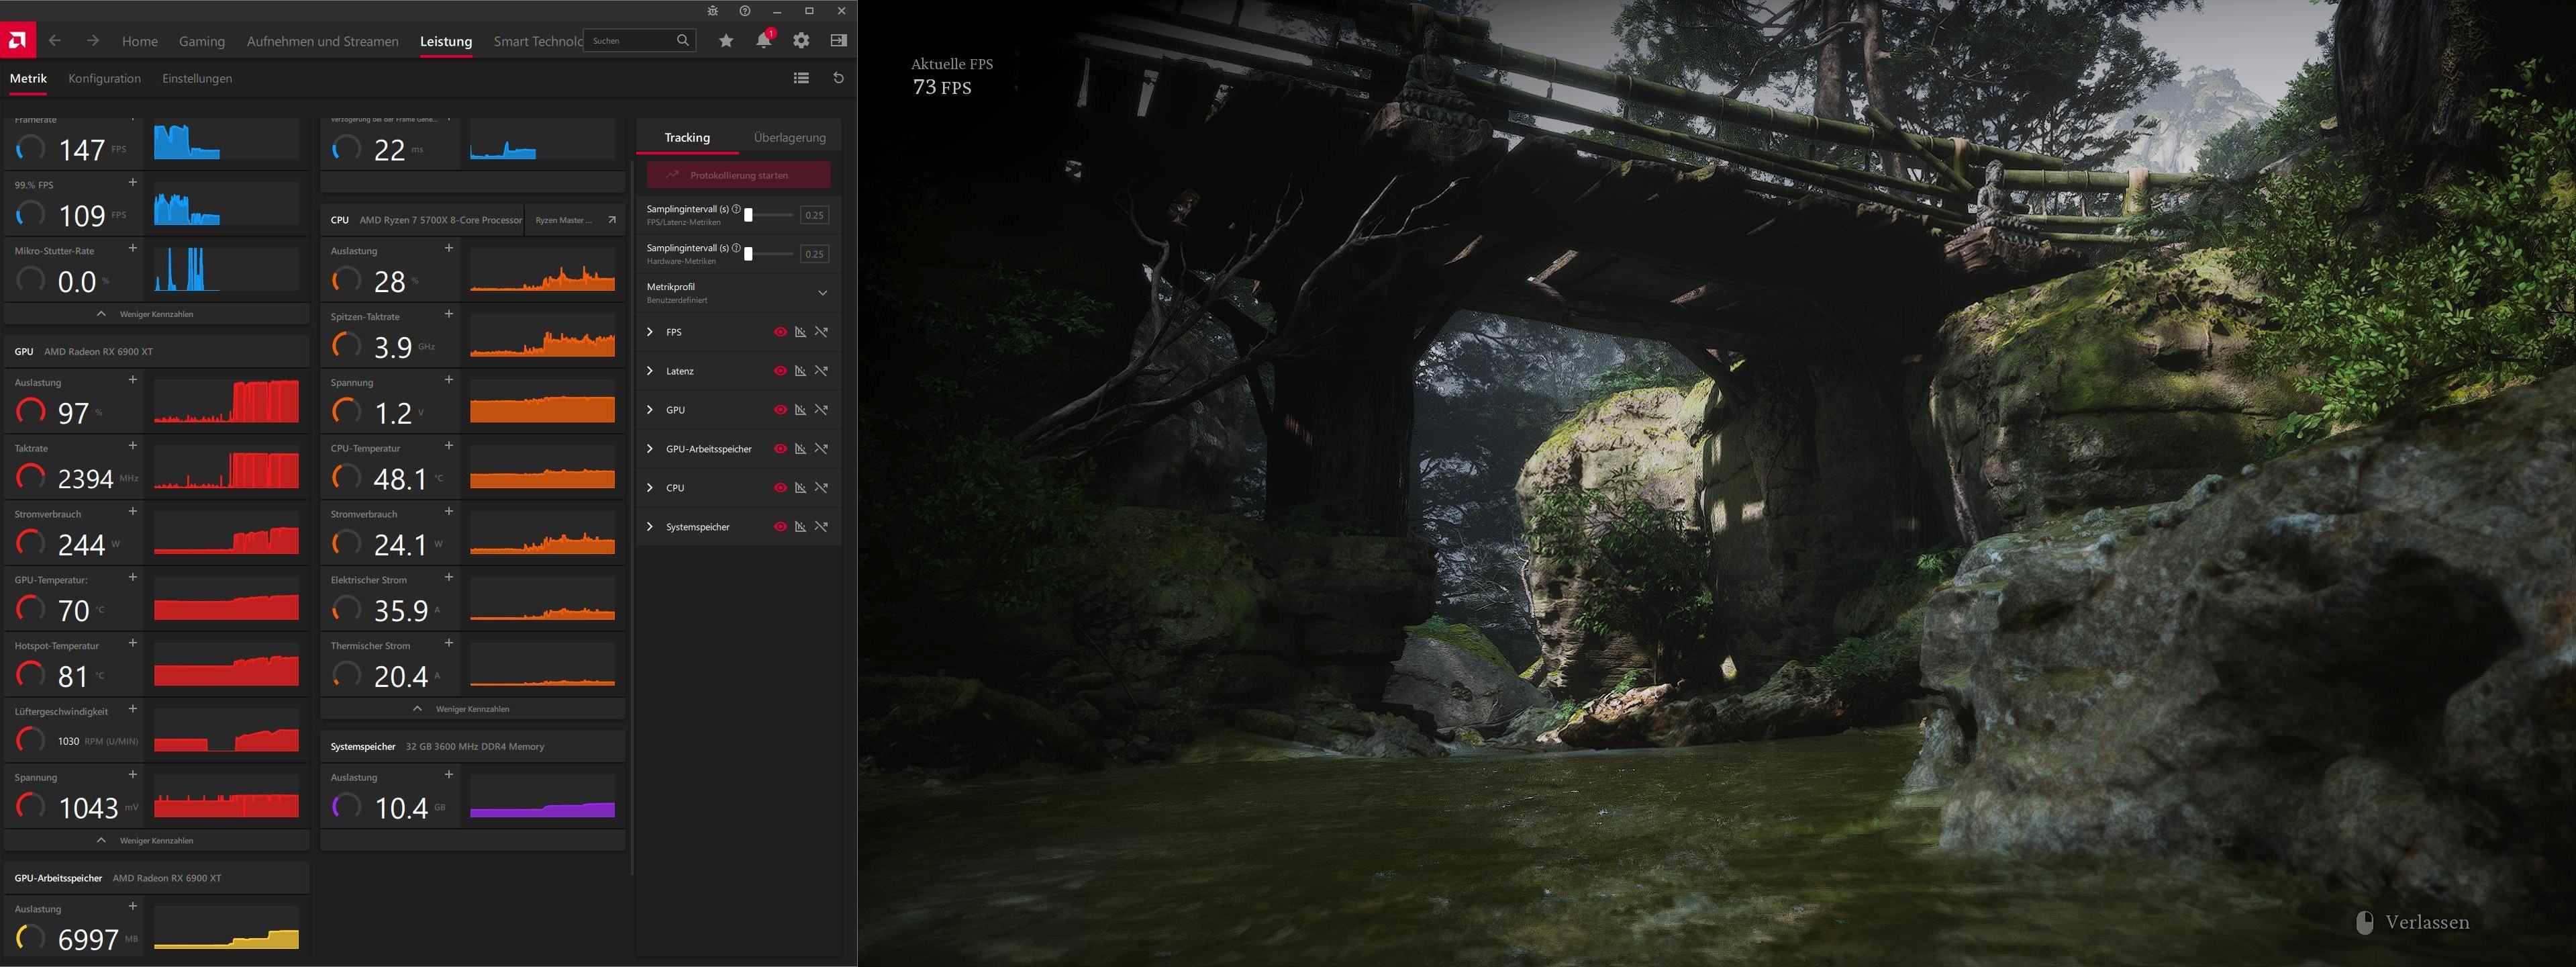Toggle GPU tracking eye icon
The height and width of the screenshot is (967, 2576).
click(780, 410)
